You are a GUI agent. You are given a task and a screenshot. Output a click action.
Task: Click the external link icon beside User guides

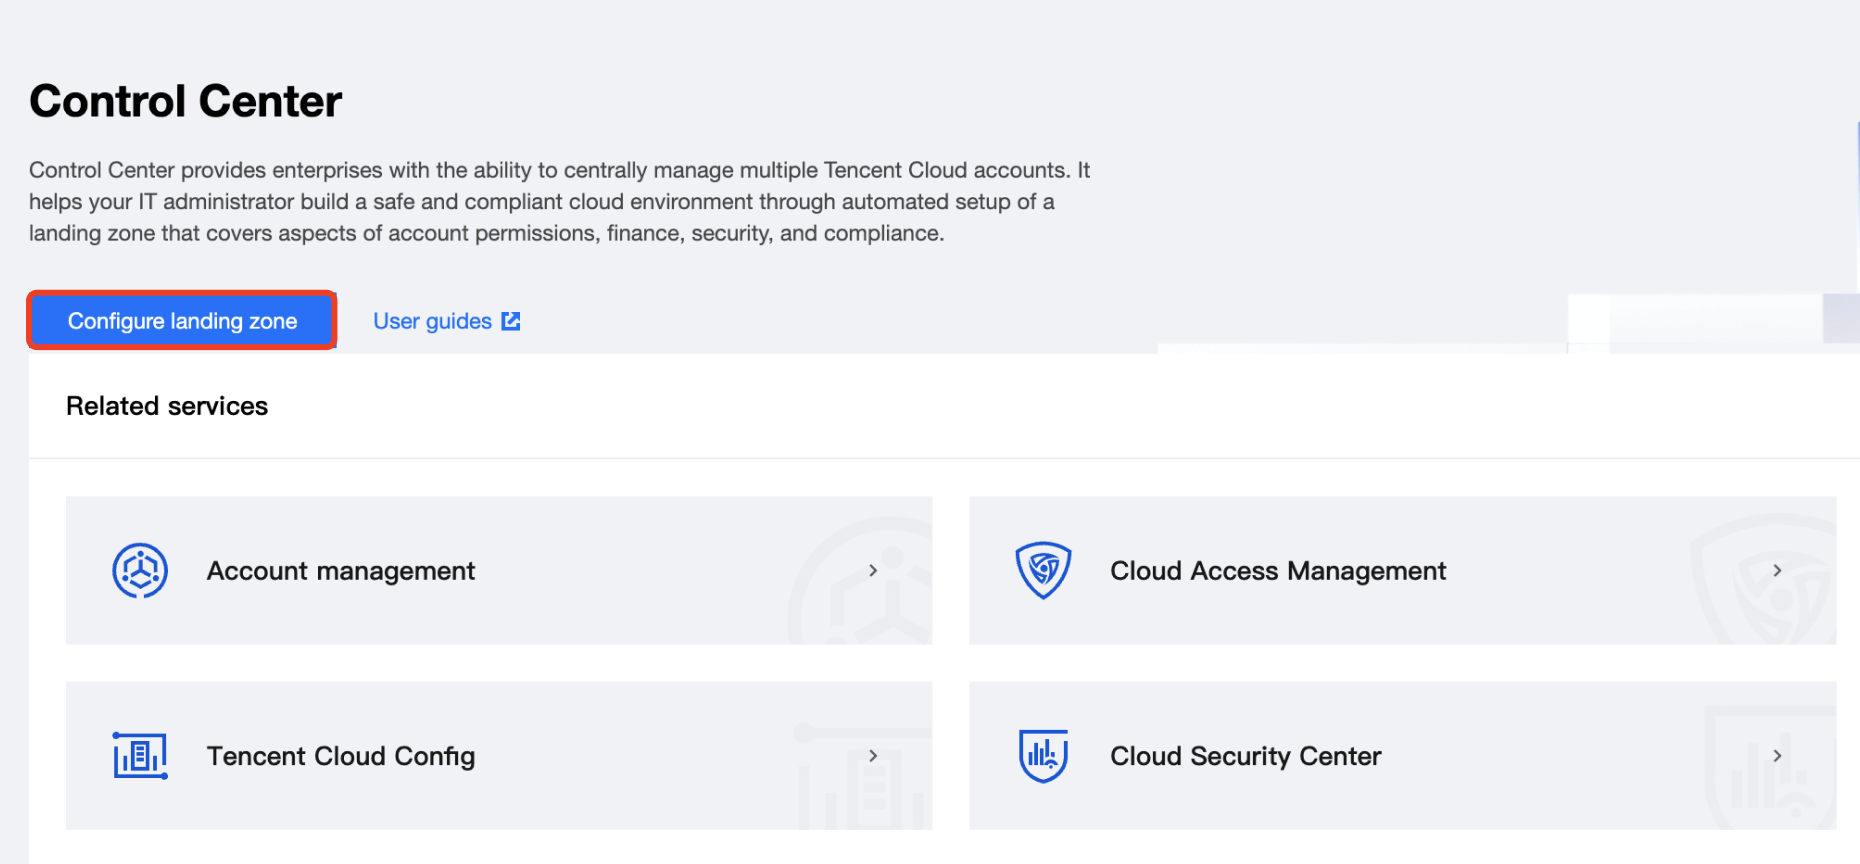pyautogui.click(x=511, y=321)
